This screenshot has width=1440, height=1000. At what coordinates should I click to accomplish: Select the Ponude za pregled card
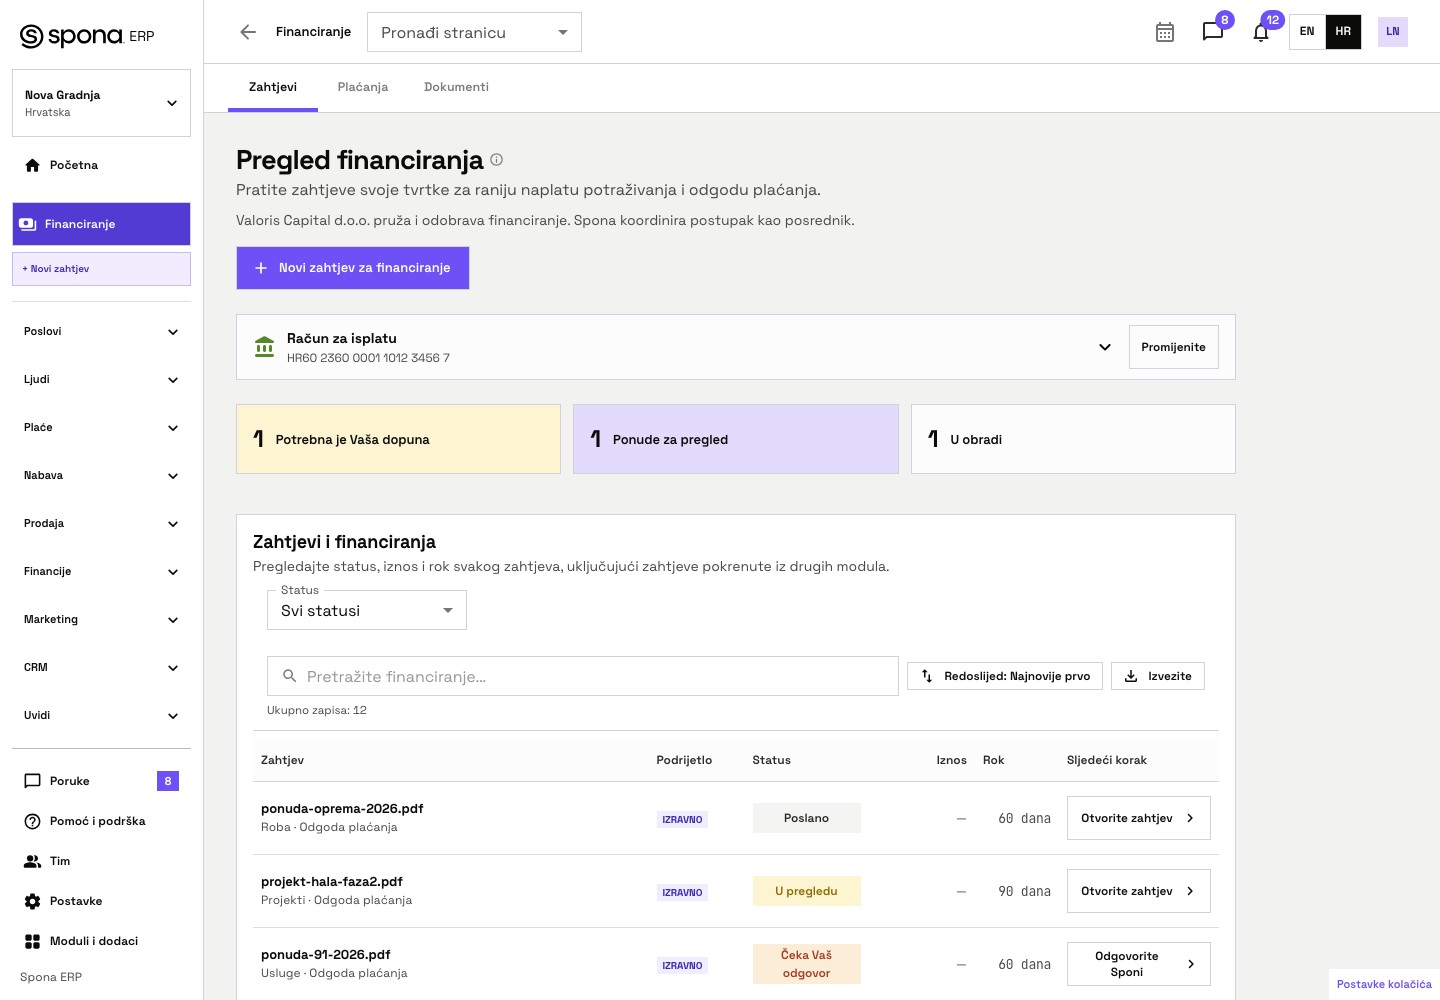click(x=736, y=439)
